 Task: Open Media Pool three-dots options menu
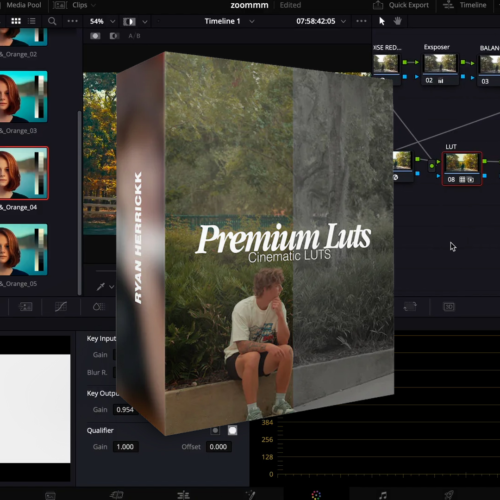tap(72, 21)
